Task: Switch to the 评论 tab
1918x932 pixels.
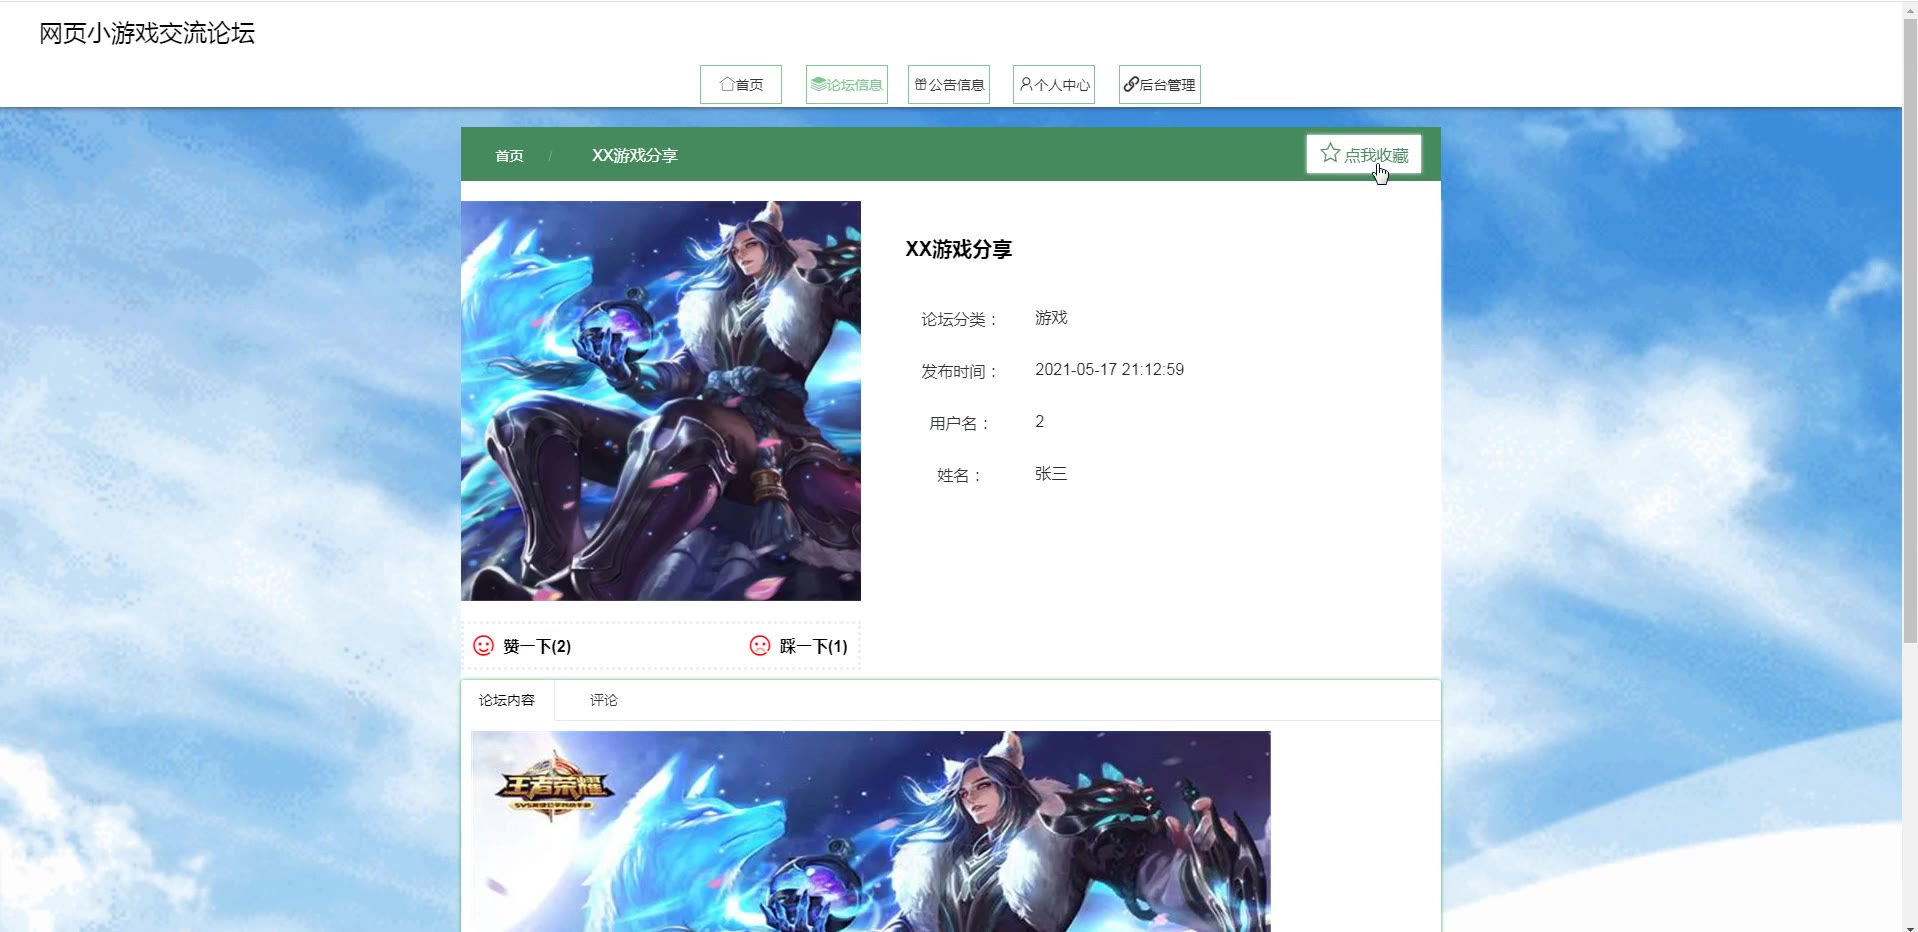Action: coord(604,700)
